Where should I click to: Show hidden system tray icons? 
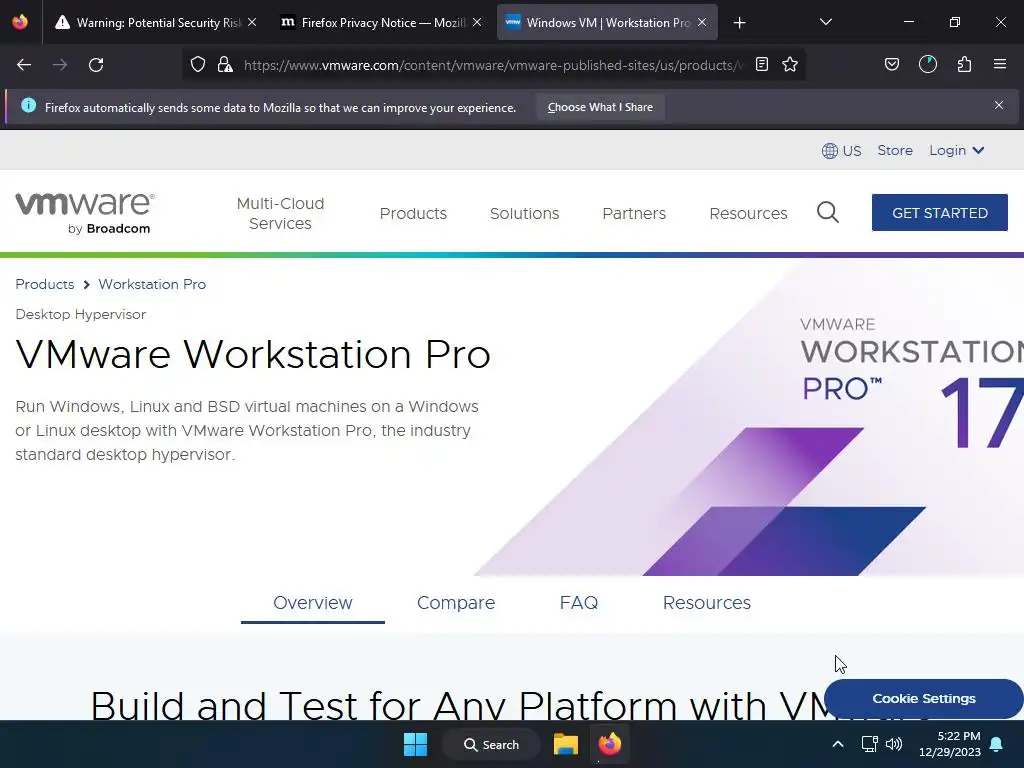pos(838,744)
